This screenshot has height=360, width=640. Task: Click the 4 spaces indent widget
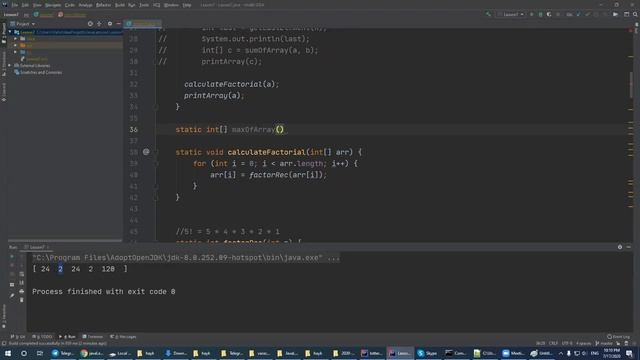[x=583, y=343]
